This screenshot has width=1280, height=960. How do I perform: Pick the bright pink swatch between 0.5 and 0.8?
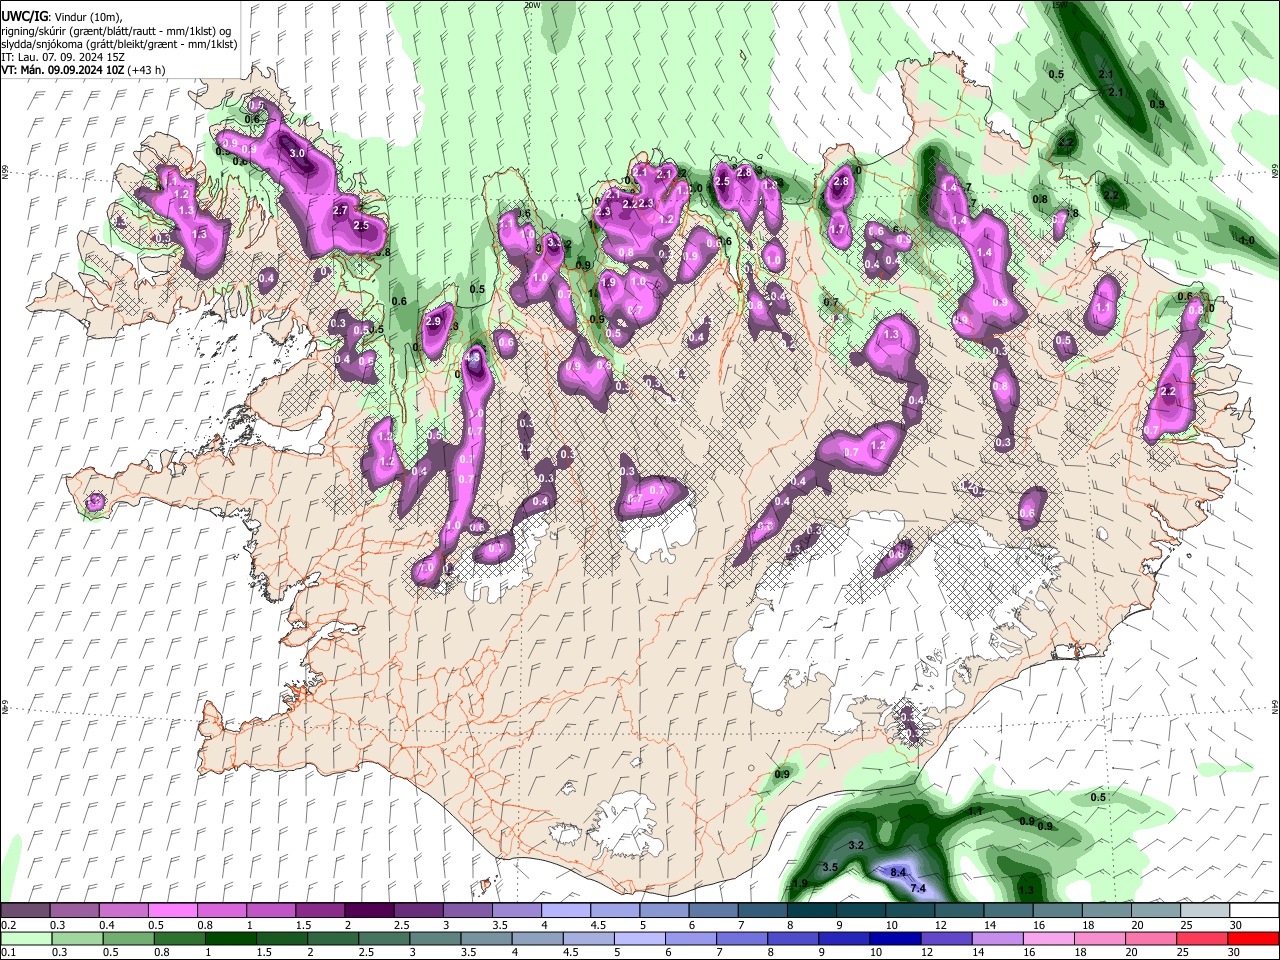point(172,910)
